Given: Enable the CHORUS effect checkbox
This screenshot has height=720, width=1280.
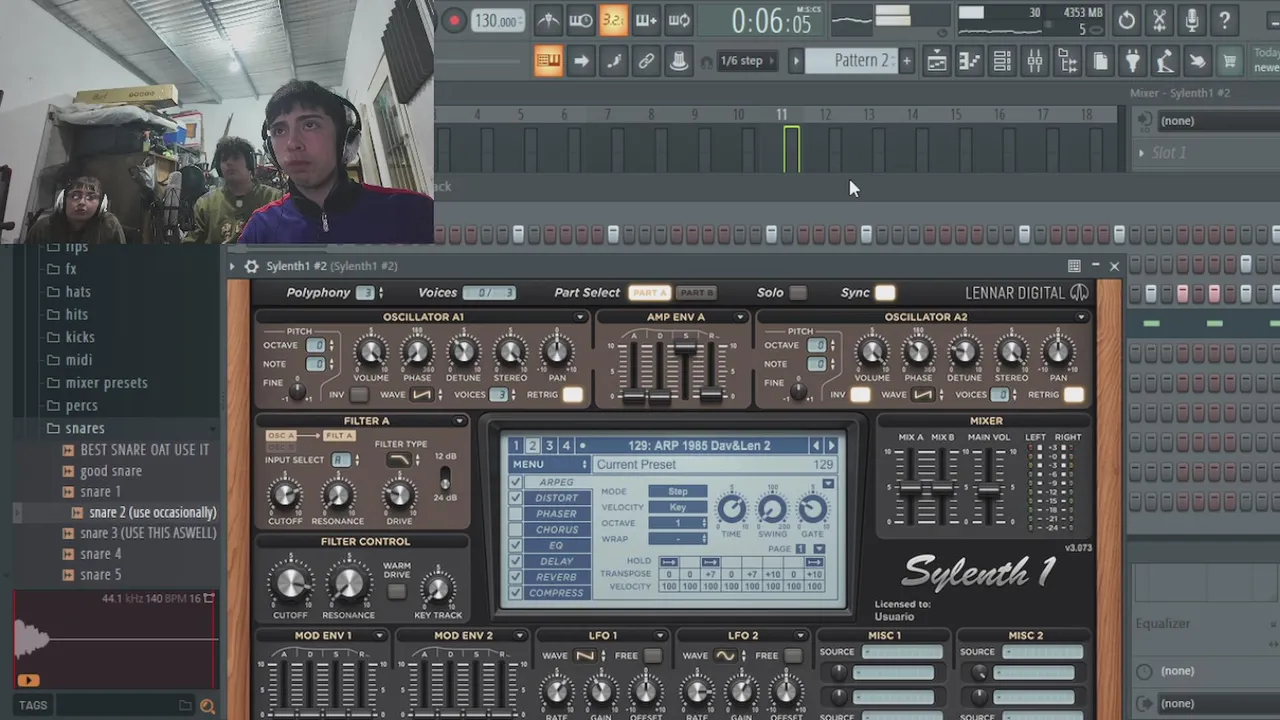Looking at the screenshot, I should point(516,530).
